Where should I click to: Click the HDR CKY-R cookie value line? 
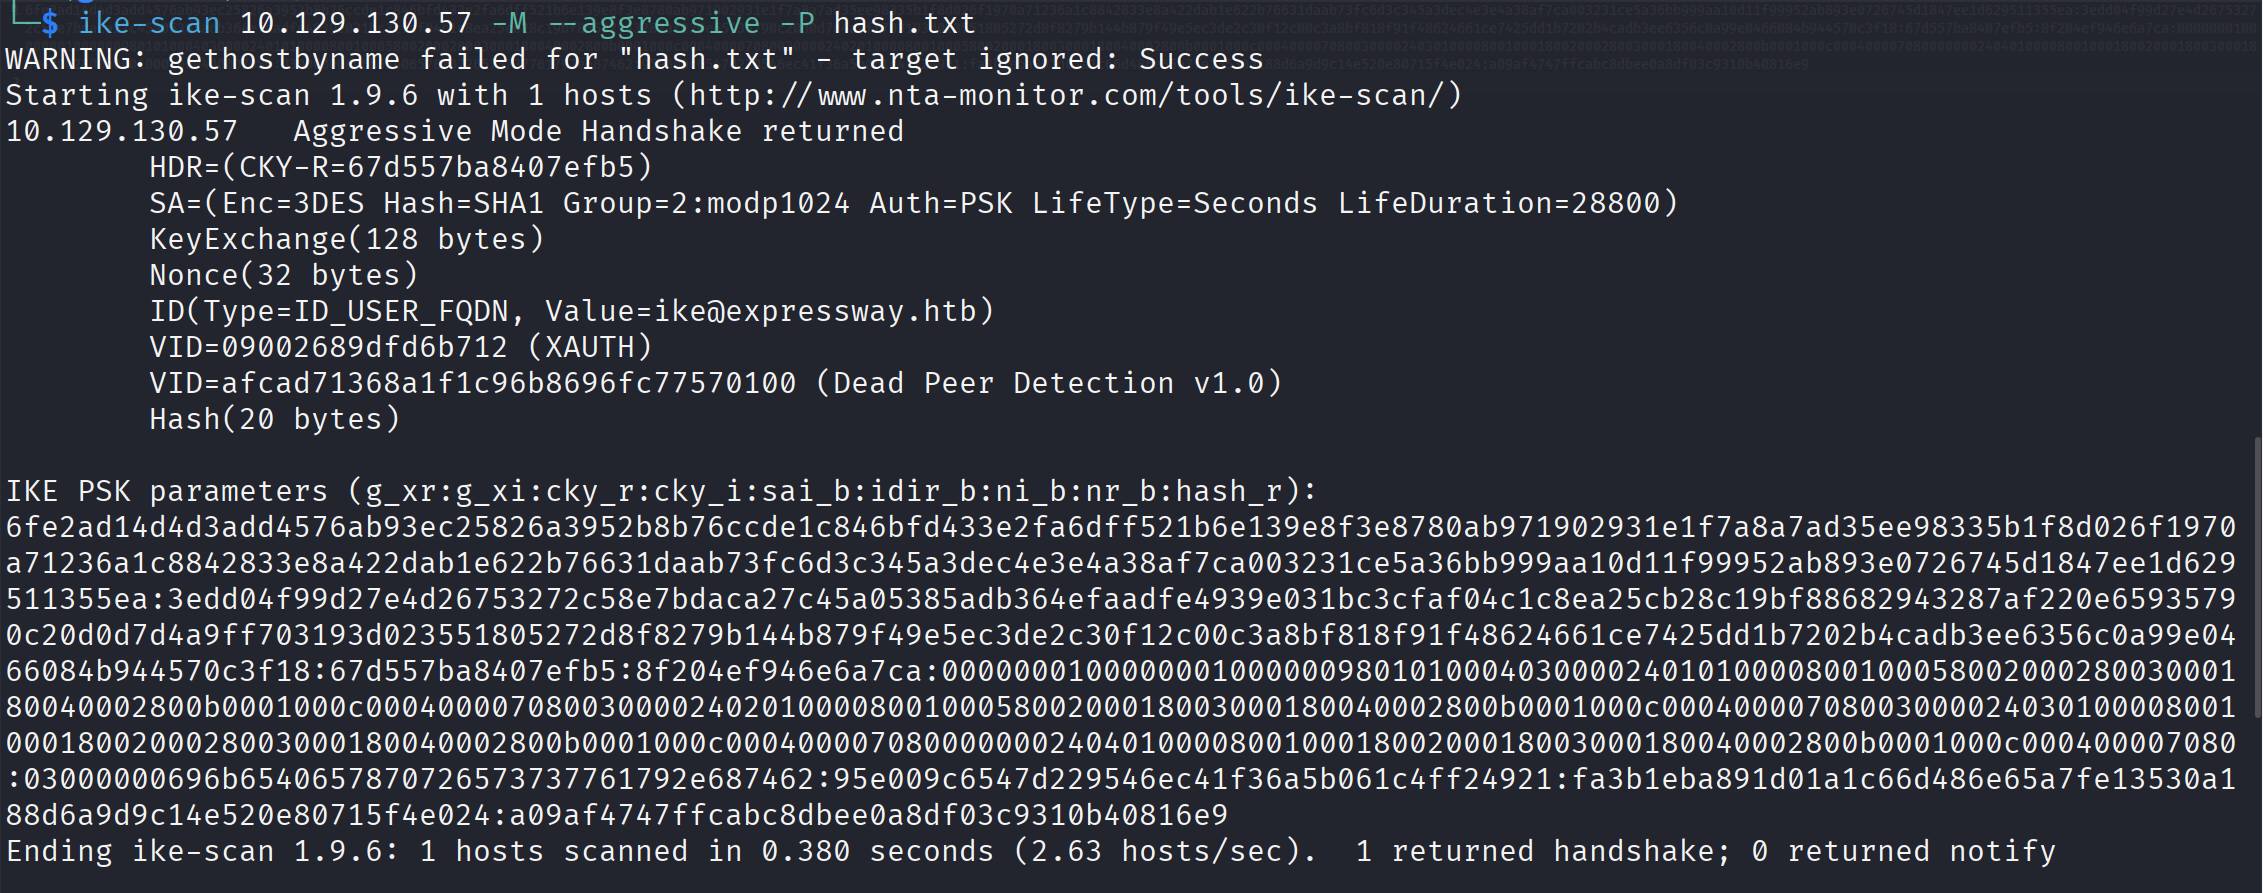pos(400,168)
